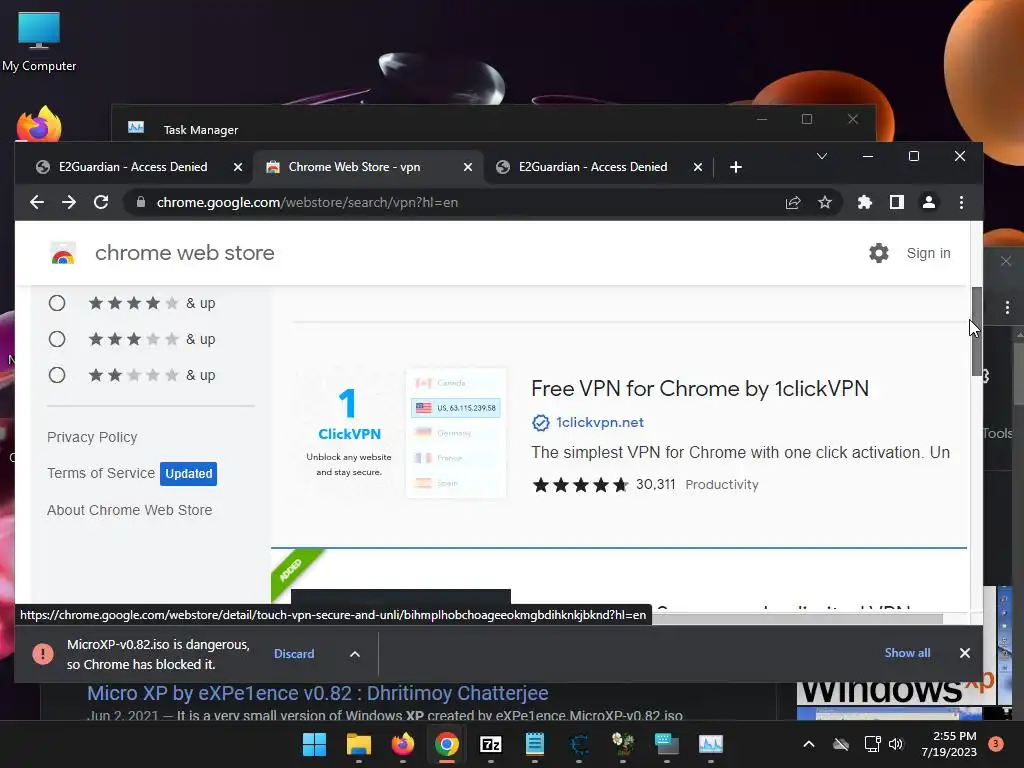Image resolution: width=1024 pixels, height=768 pixels.
Task: Open My Computer desktop icon
Action: tap(39, 40)
